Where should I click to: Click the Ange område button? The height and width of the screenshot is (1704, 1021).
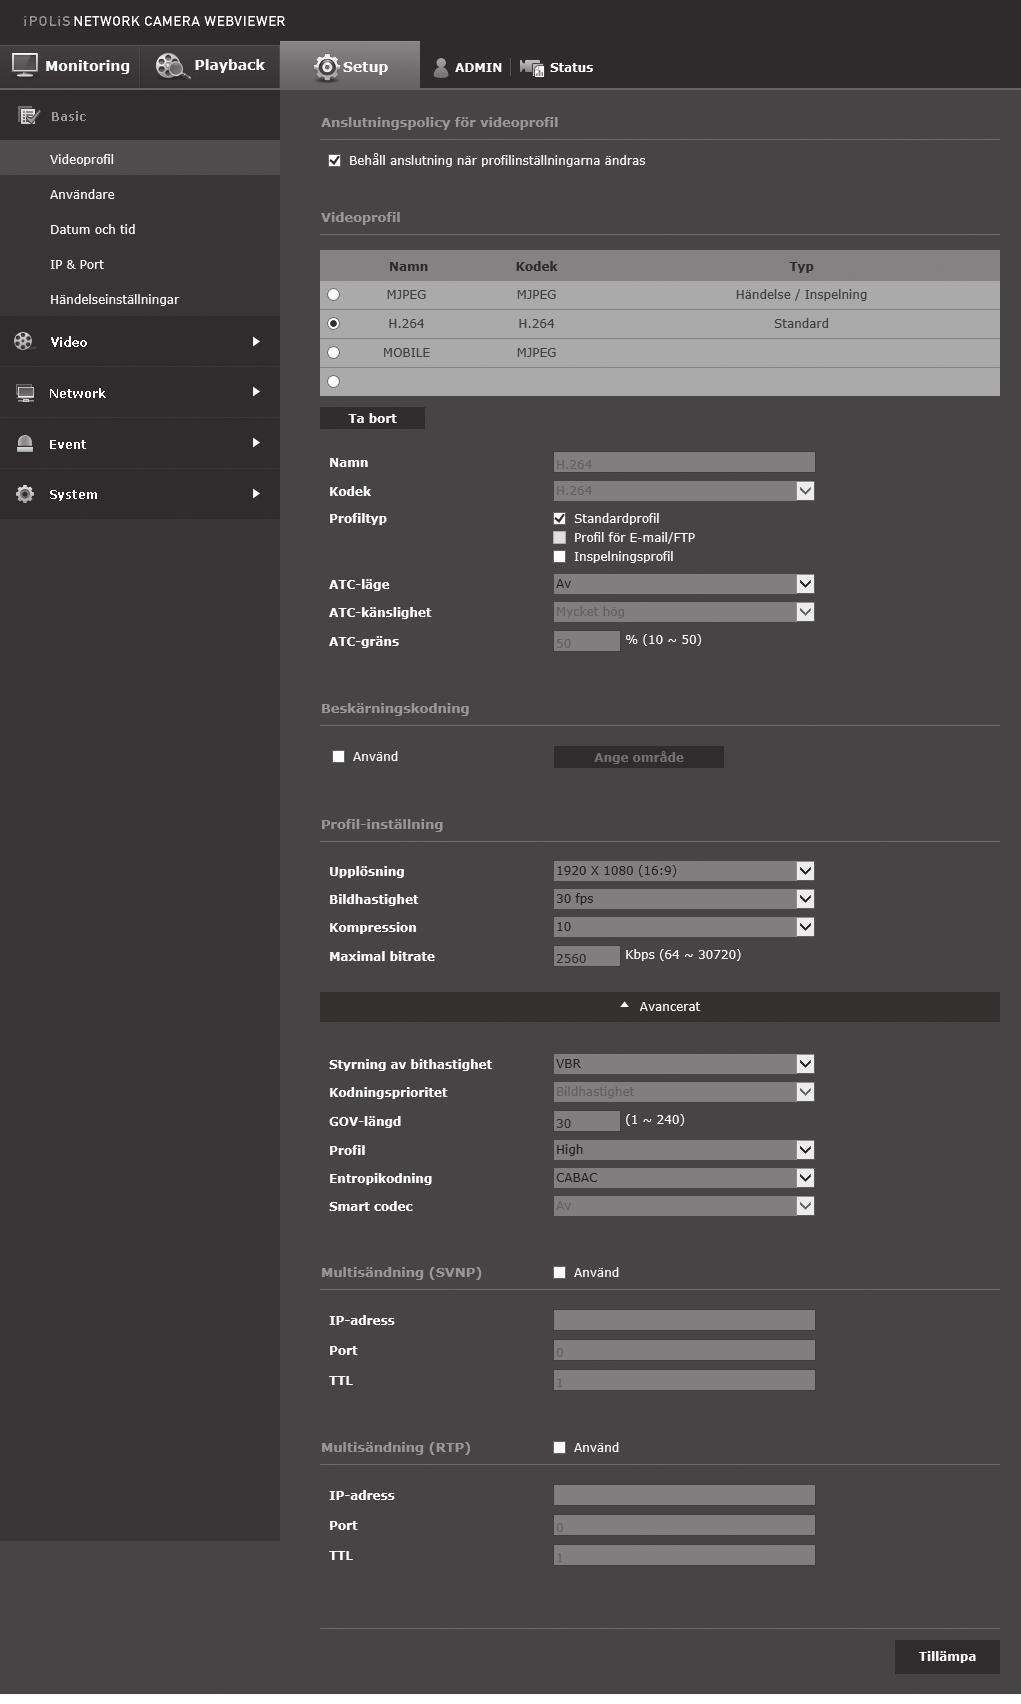[639, 757]
